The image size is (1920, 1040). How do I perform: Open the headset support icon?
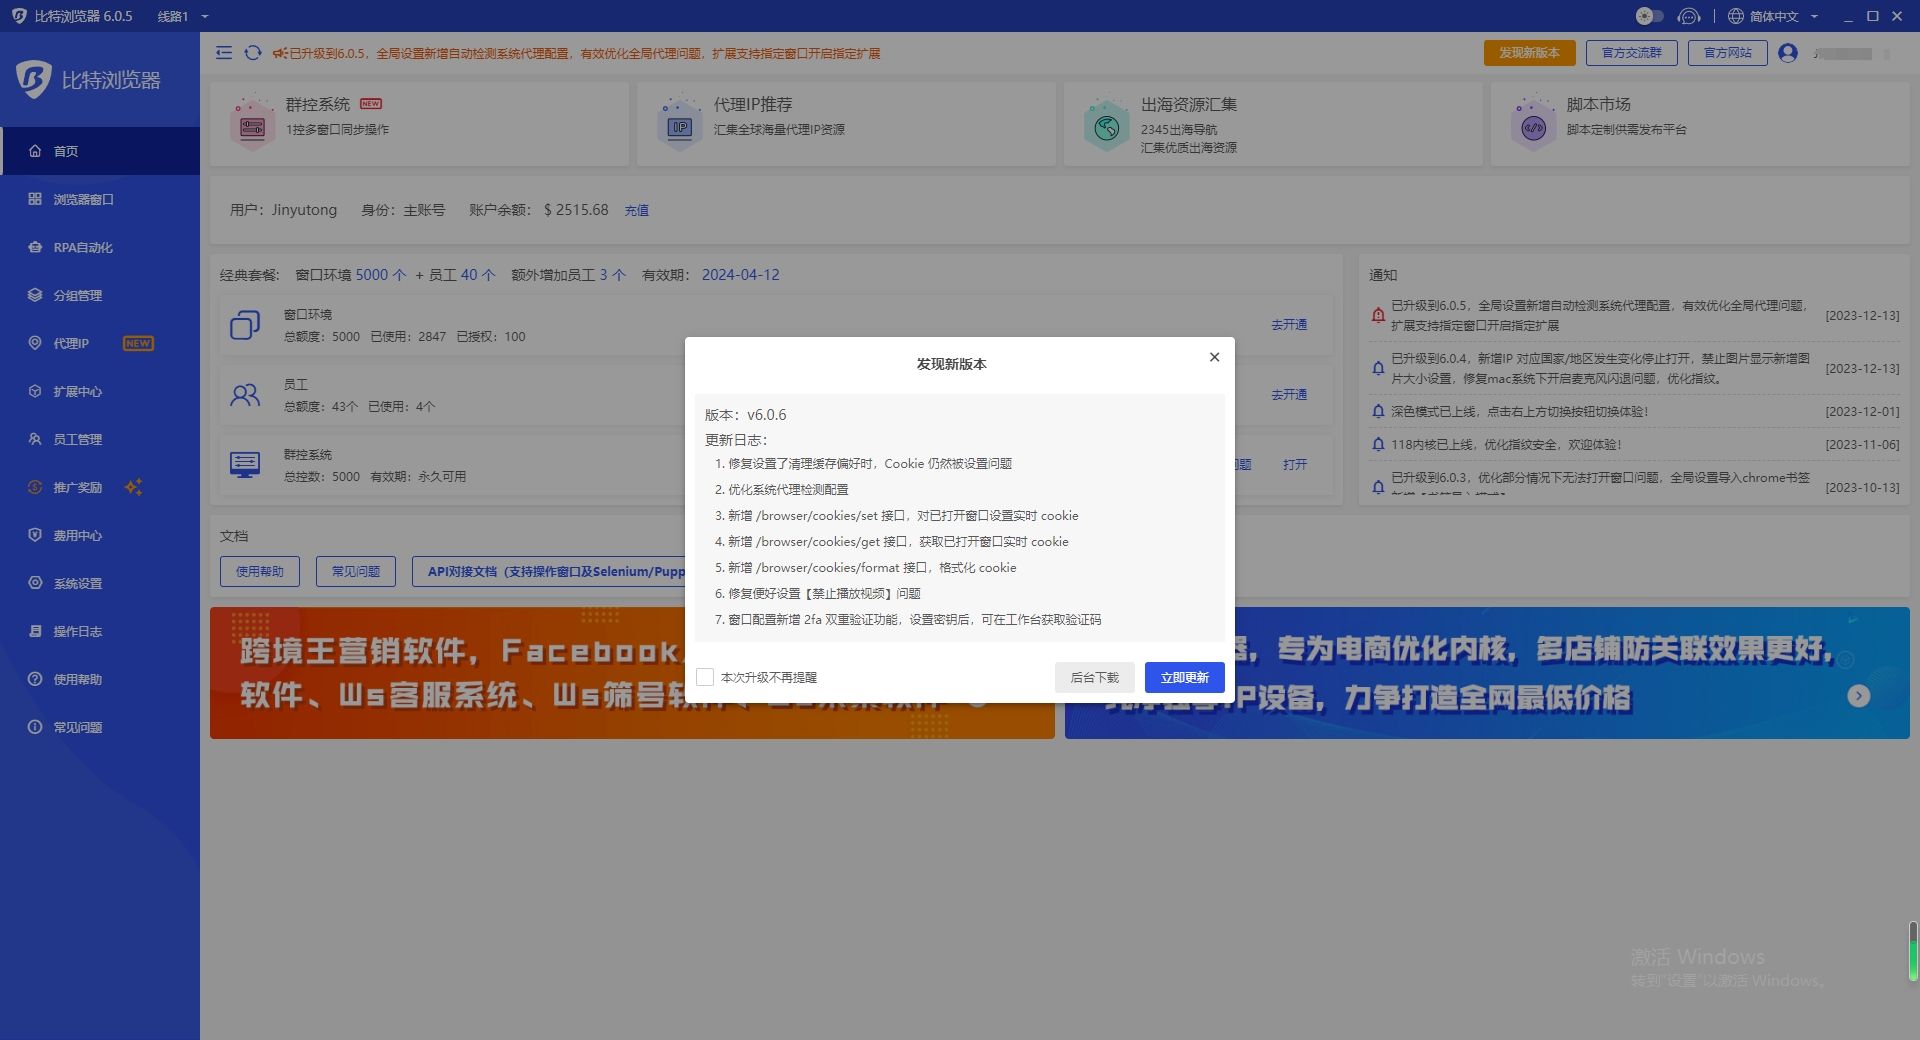(x=1688, y=16)
